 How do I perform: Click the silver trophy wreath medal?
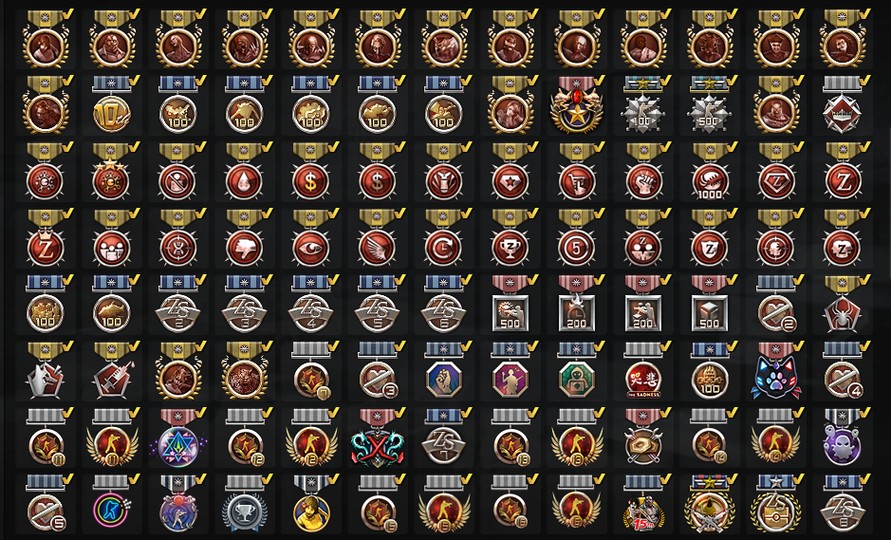point(244,505)
